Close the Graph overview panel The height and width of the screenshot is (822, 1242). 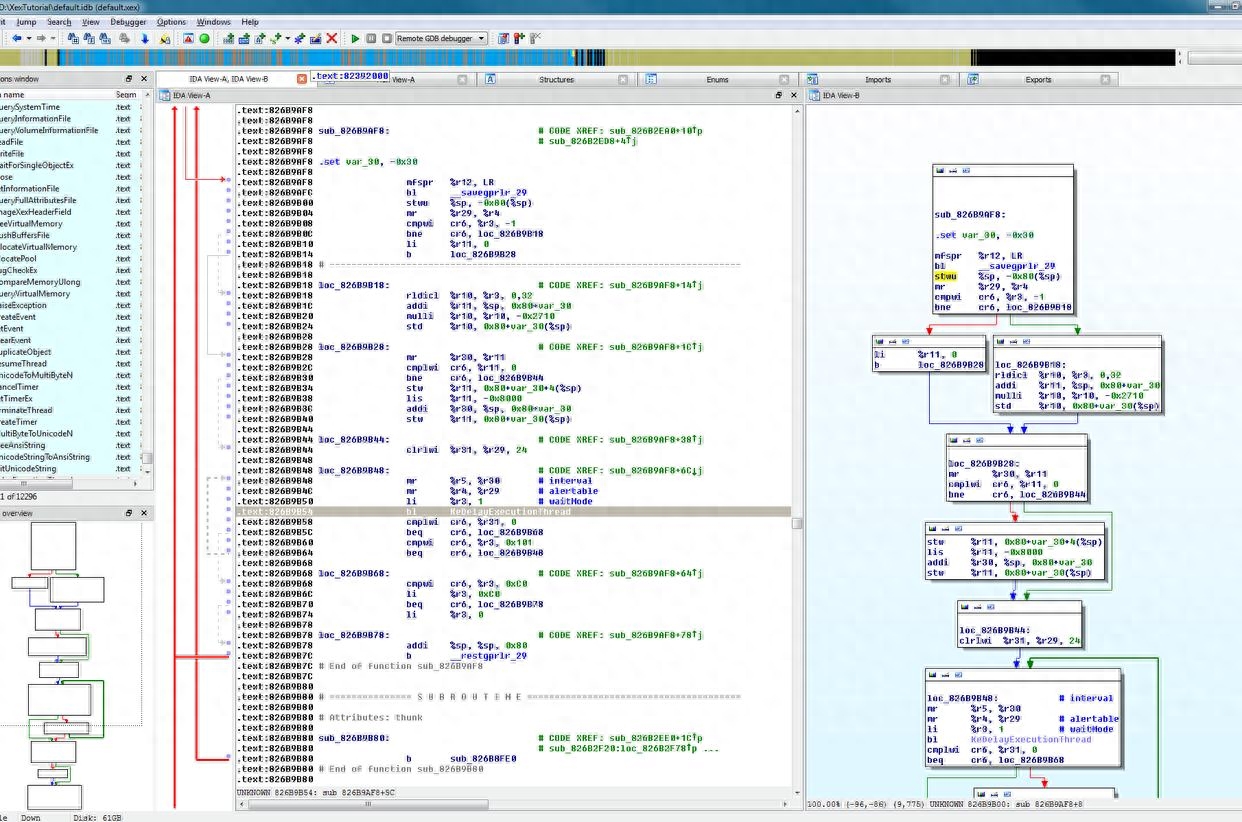[x=144, y=513]
